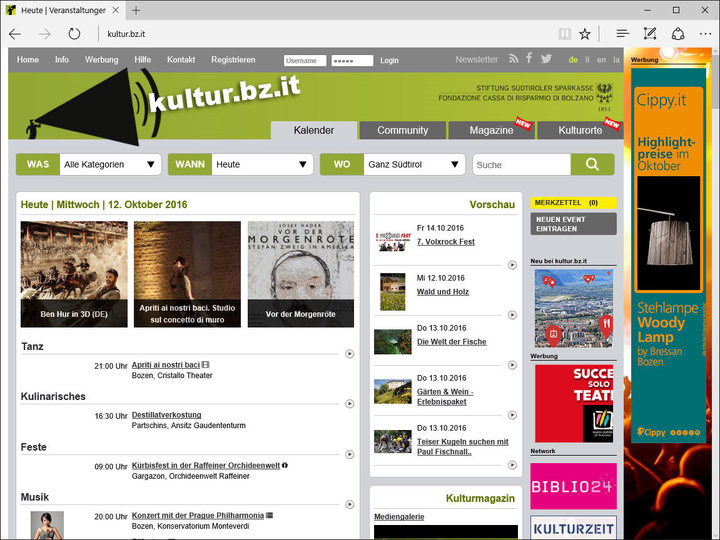Open Konzert mit der Prague Philharmonia link
This screenshot has width=720, height=540.
[x=198, y=515]
